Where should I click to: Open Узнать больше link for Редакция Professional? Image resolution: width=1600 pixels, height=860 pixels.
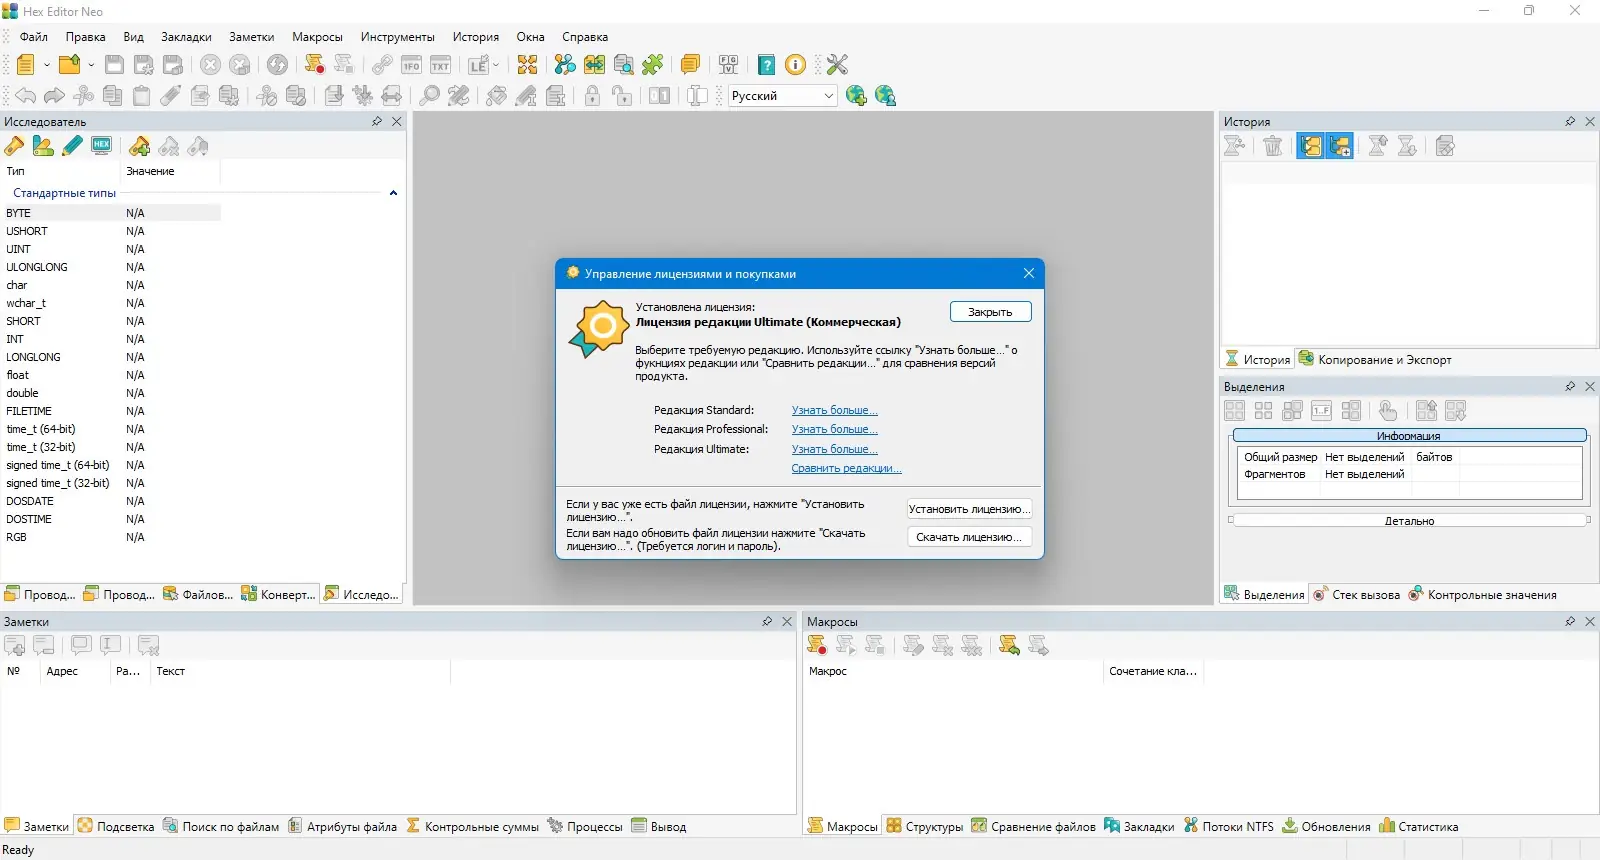(835, 429)
